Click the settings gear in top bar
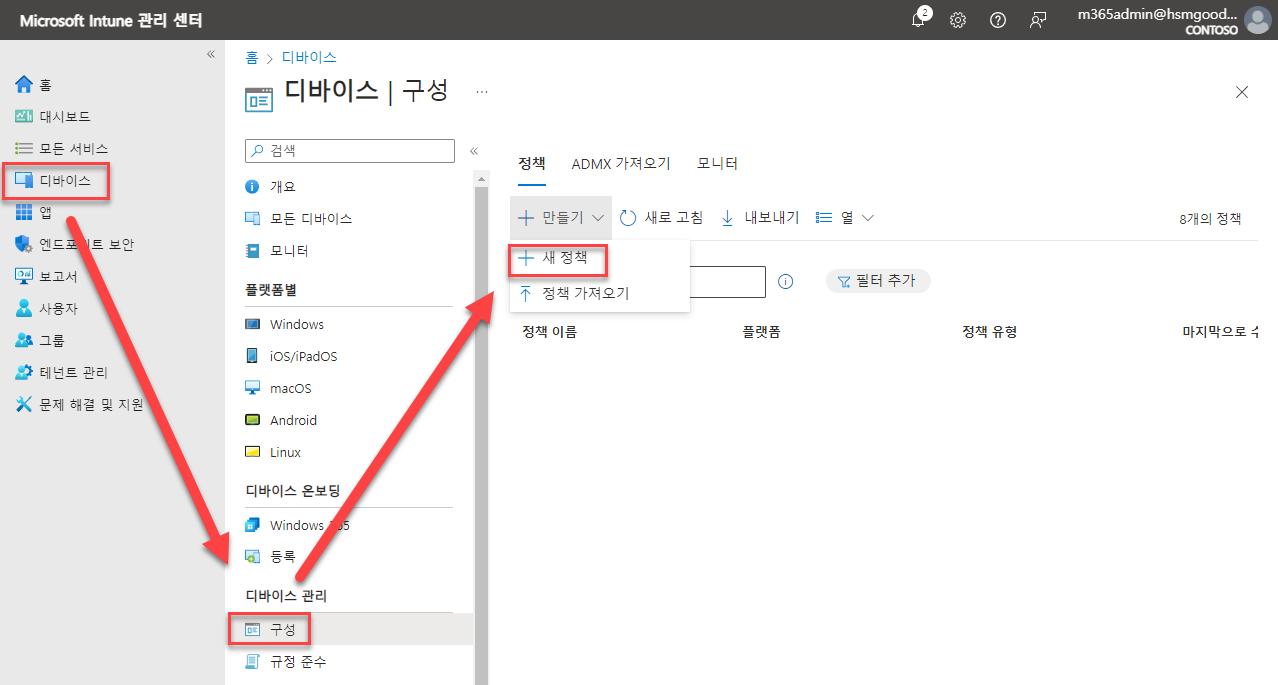 pos(957,19)
